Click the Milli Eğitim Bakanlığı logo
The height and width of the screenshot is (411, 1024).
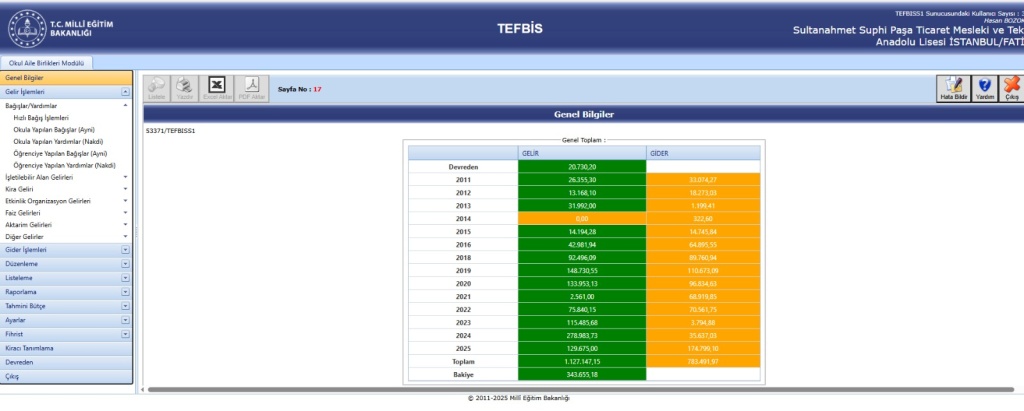27,27
